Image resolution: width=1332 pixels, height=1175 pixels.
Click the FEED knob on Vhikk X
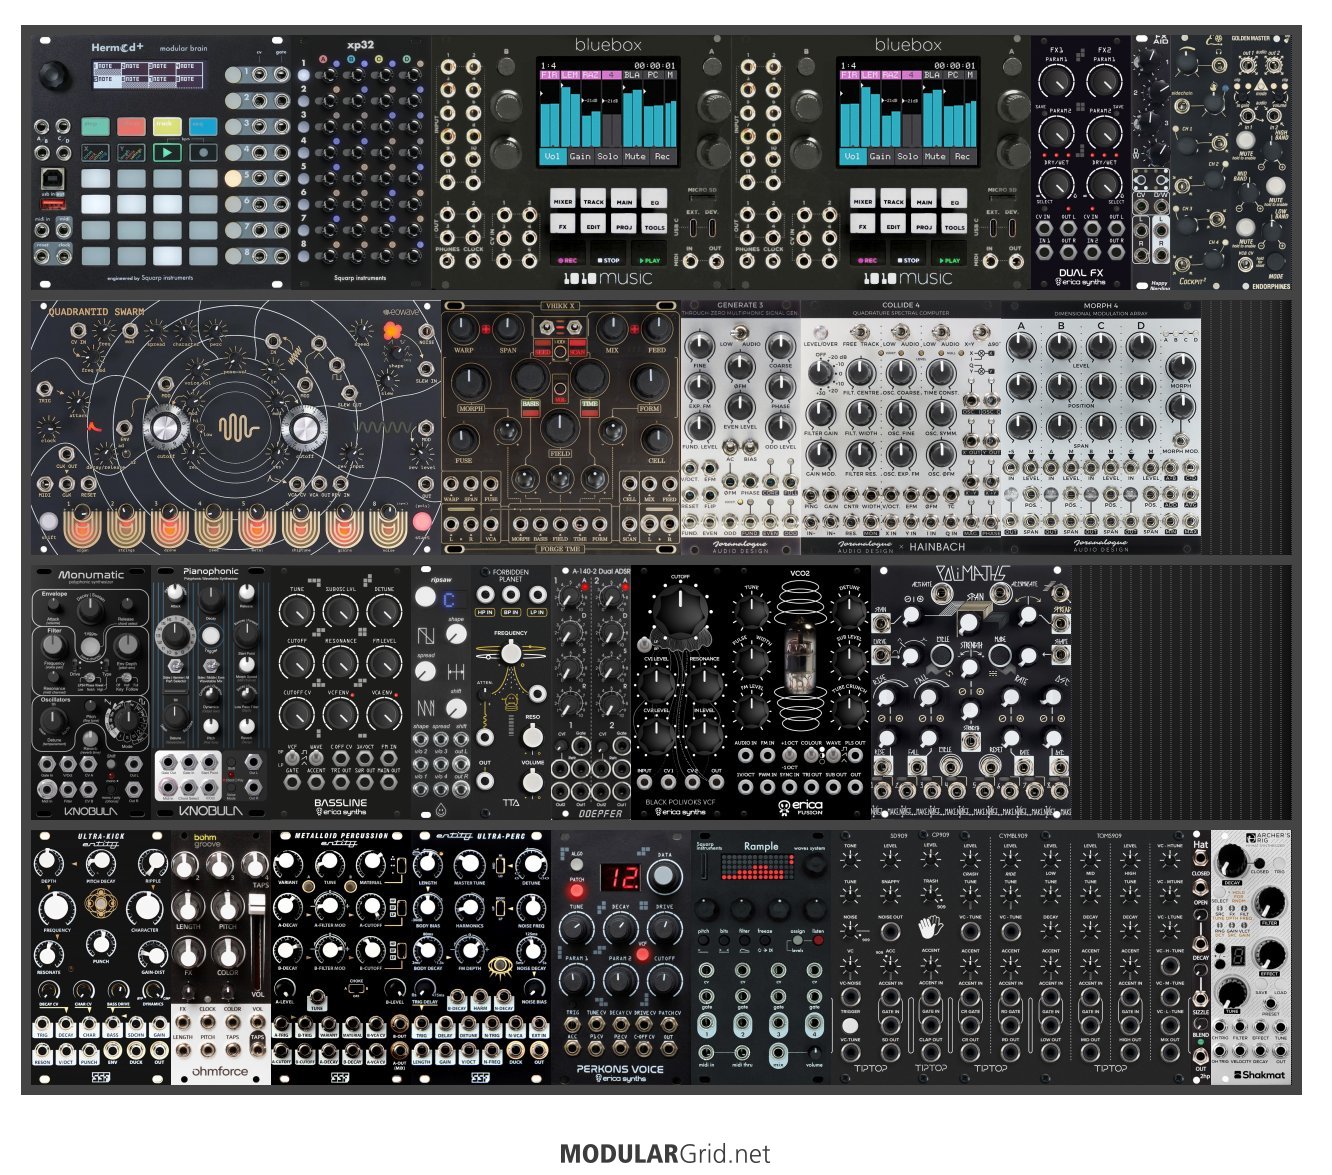click(656, 329)
